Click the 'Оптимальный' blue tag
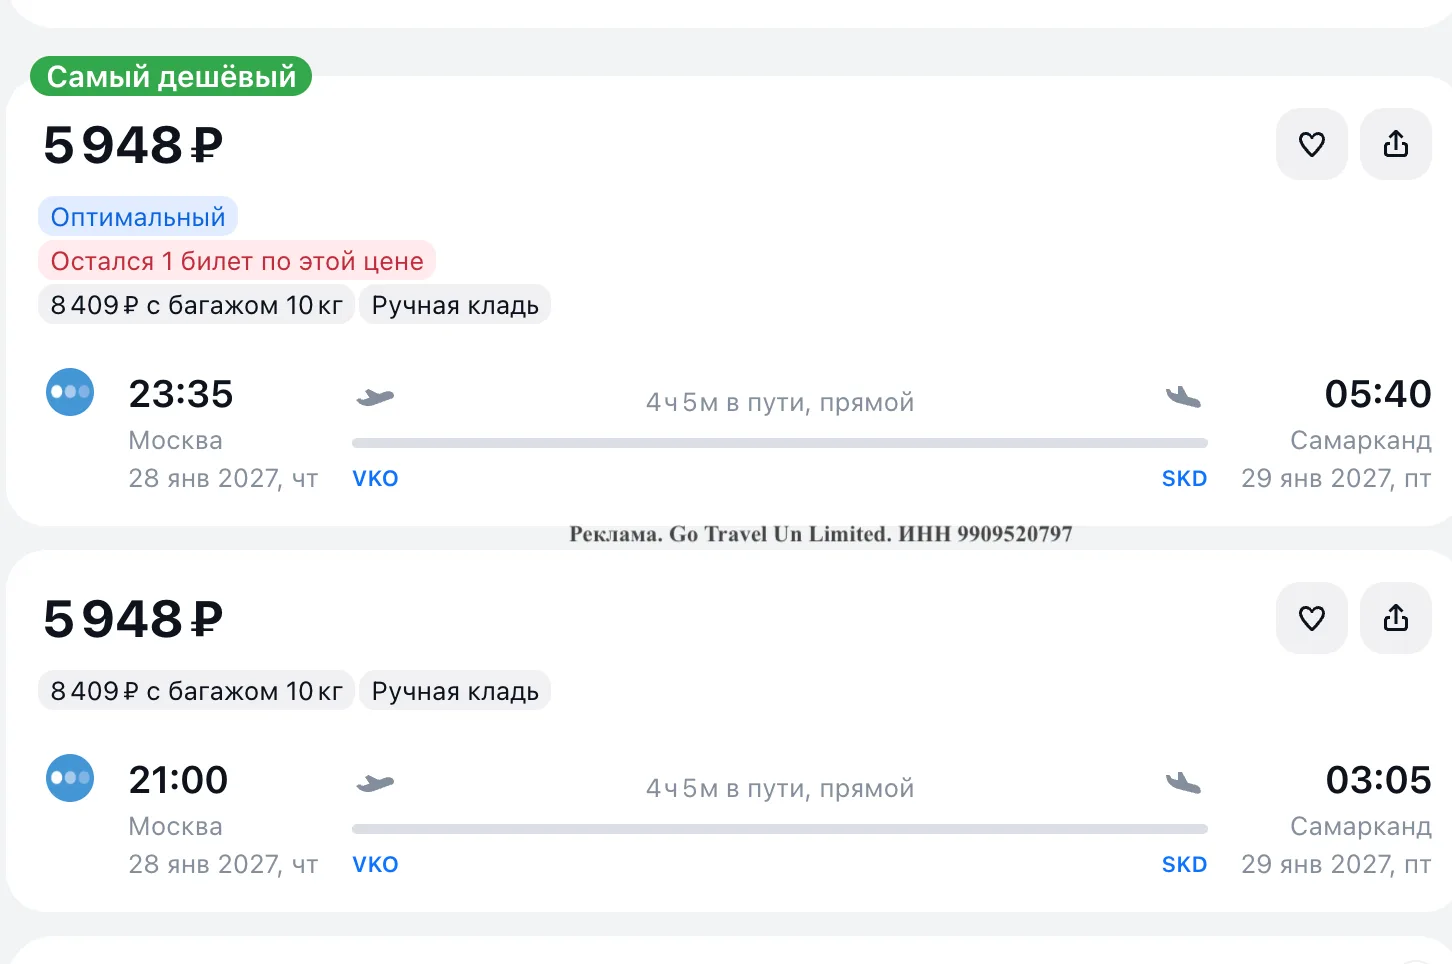The width and height of the screenshot is (1452, 964). (138, 217)
